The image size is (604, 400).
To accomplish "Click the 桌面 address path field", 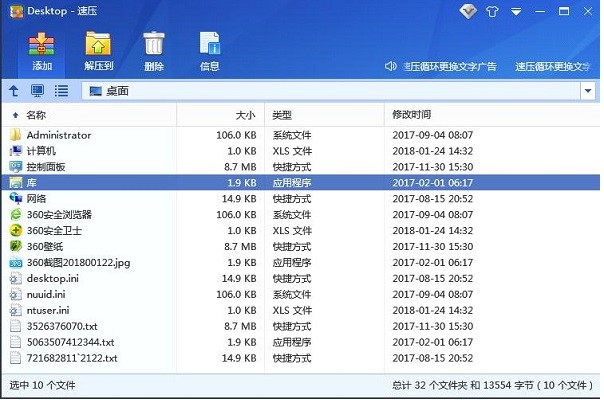I will [x=331, y=91].
